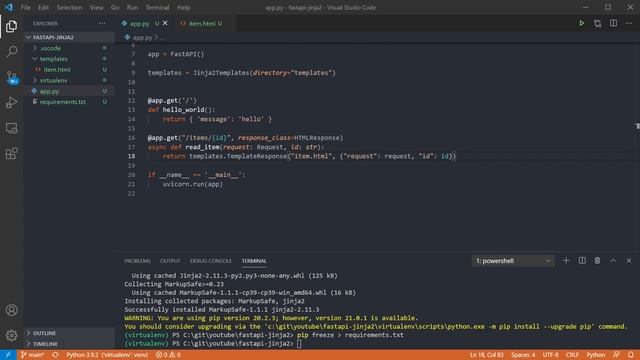640x360 pixels.
Task: Switch to the PROBLEMS panel tab
Action: tap(138, 261)
